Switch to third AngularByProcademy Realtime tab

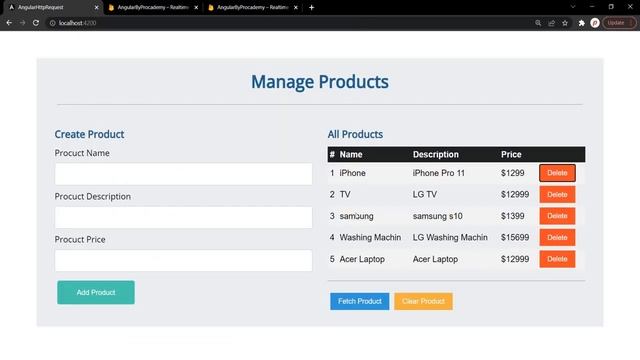253,7
